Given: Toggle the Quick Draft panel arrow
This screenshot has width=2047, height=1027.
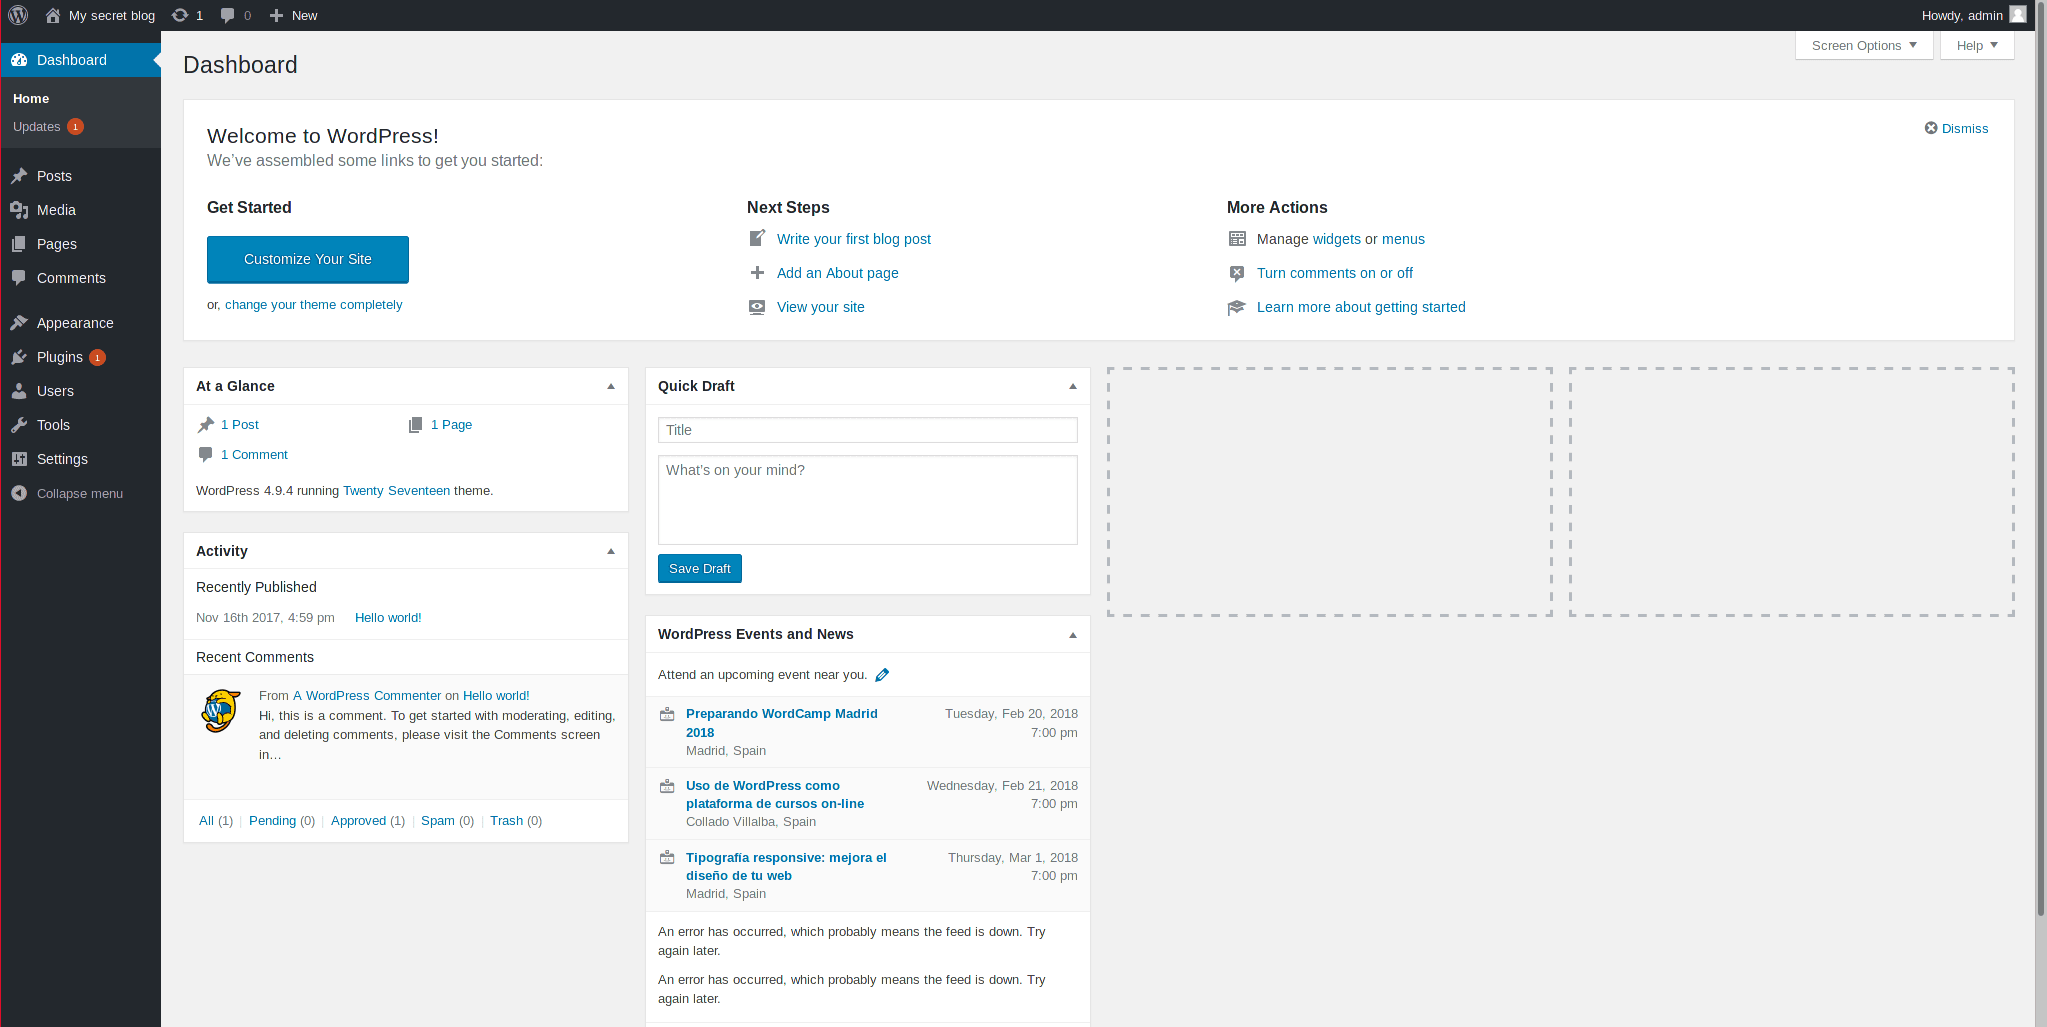Looking at the screenshot, I should (1073, 387).
